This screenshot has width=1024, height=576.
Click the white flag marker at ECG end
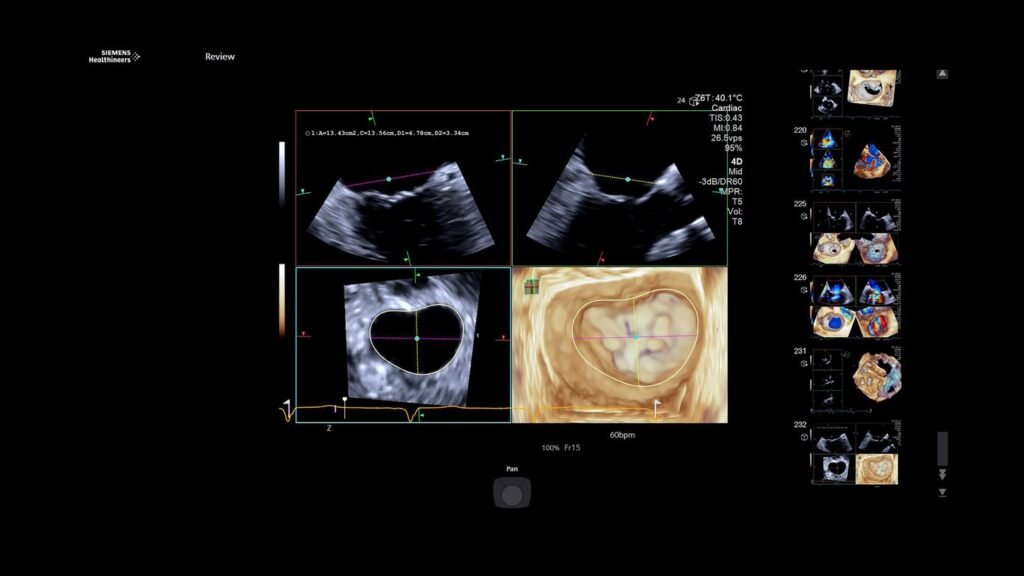(657, 404)
